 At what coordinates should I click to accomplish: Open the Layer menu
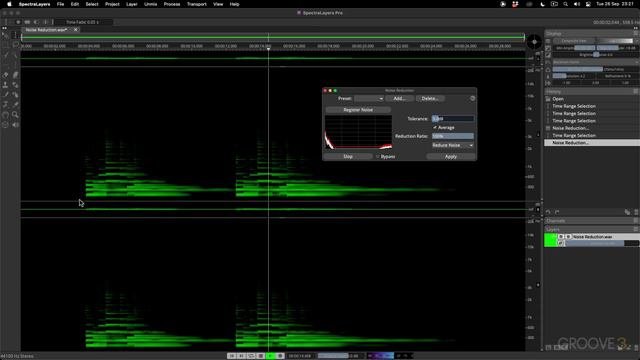(x=131, y=4)
